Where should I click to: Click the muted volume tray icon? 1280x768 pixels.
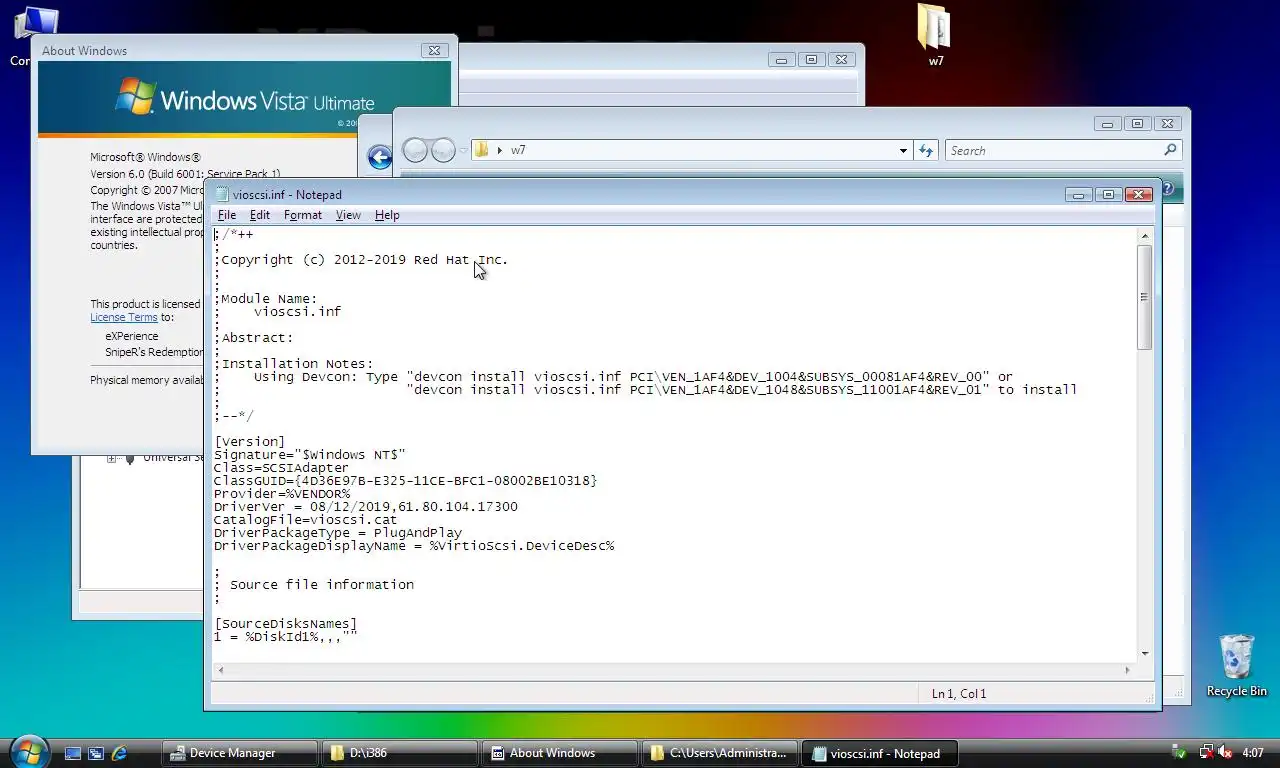coord(1226,753)
